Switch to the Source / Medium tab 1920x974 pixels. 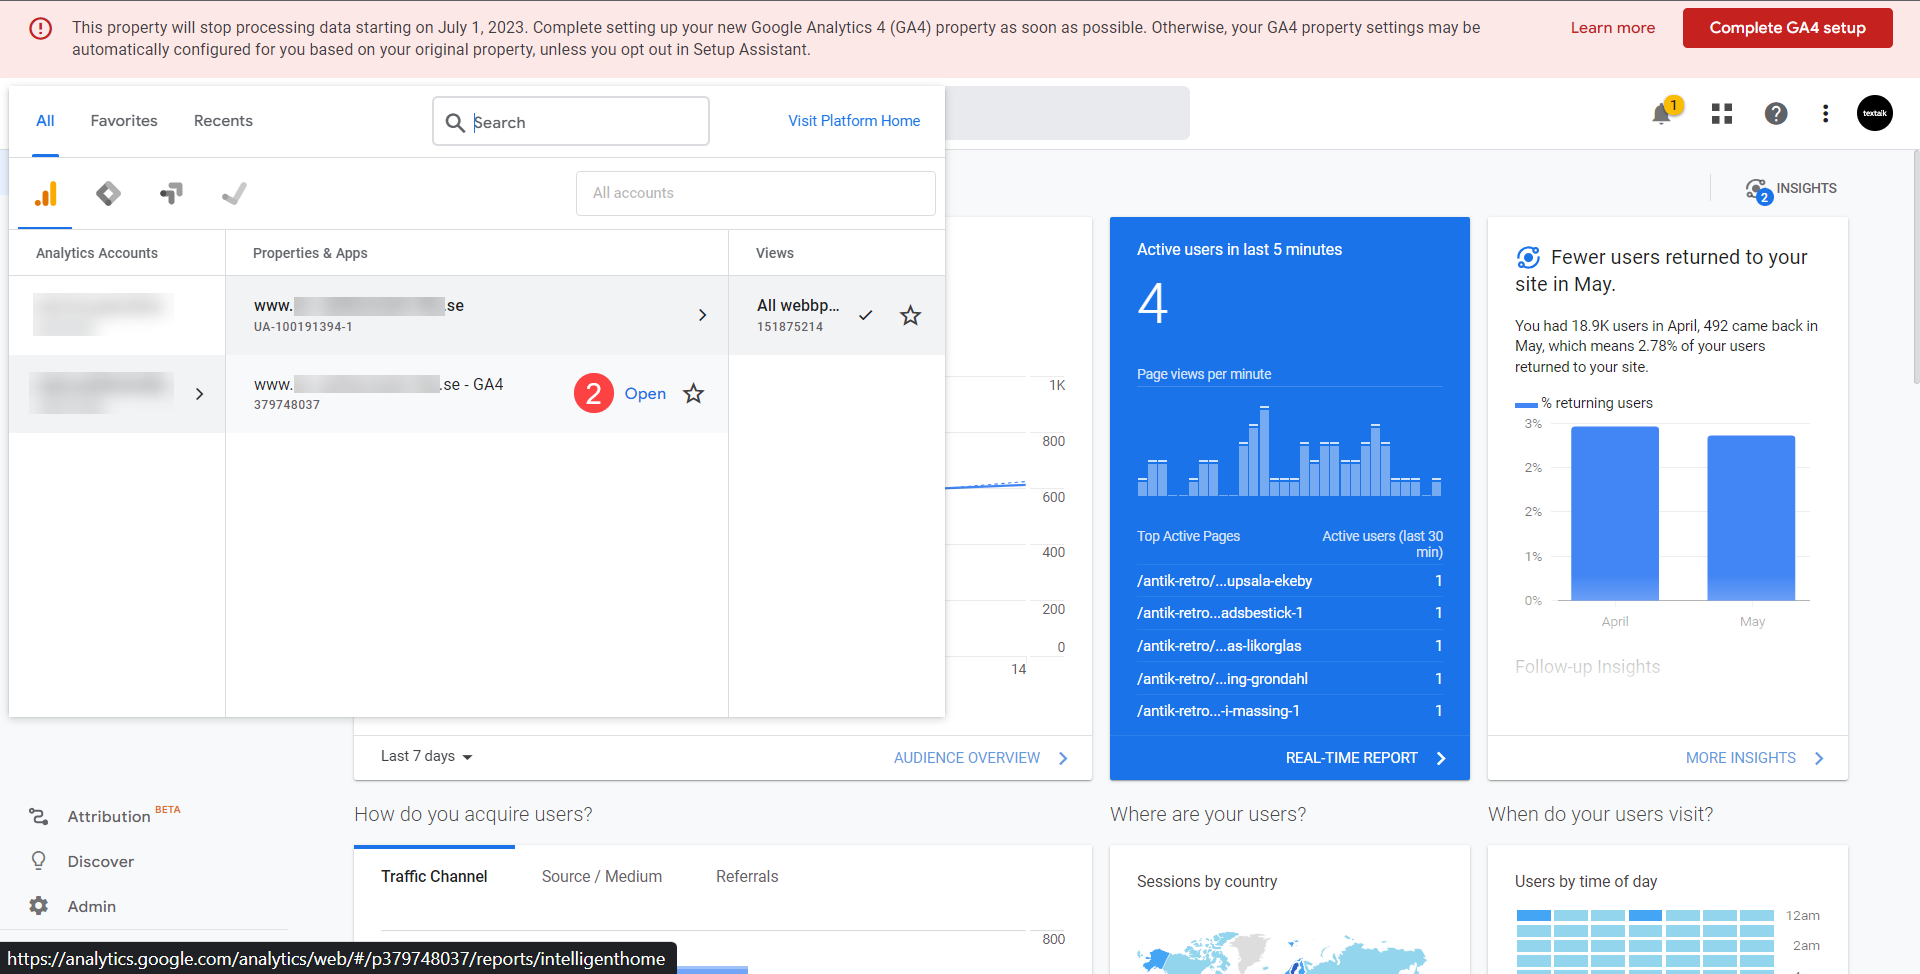point(601,876)
